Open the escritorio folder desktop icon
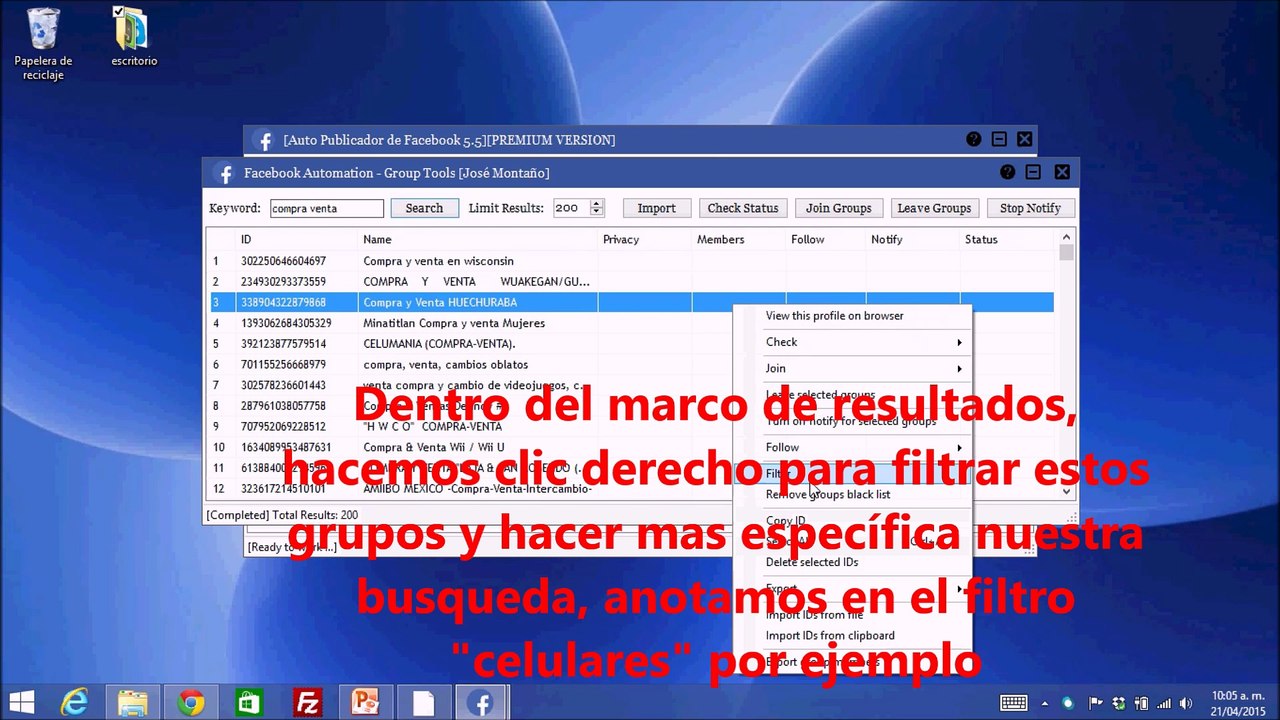 (133, 38)
